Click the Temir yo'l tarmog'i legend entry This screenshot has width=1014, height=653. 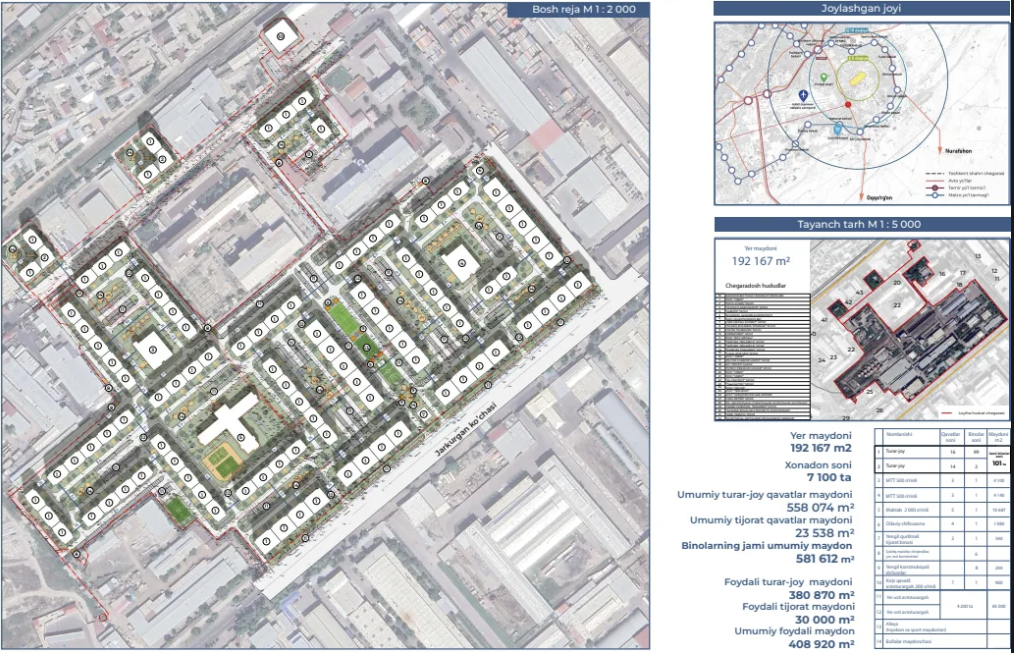958,187
